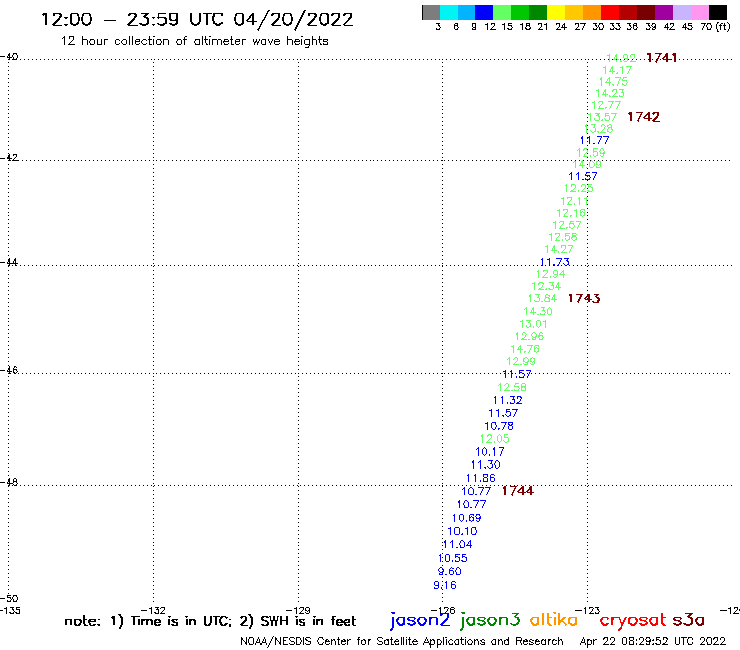Click the 70 (ft) label on the scale
Viewport: 740px width, 650px height.
point(715,27)
